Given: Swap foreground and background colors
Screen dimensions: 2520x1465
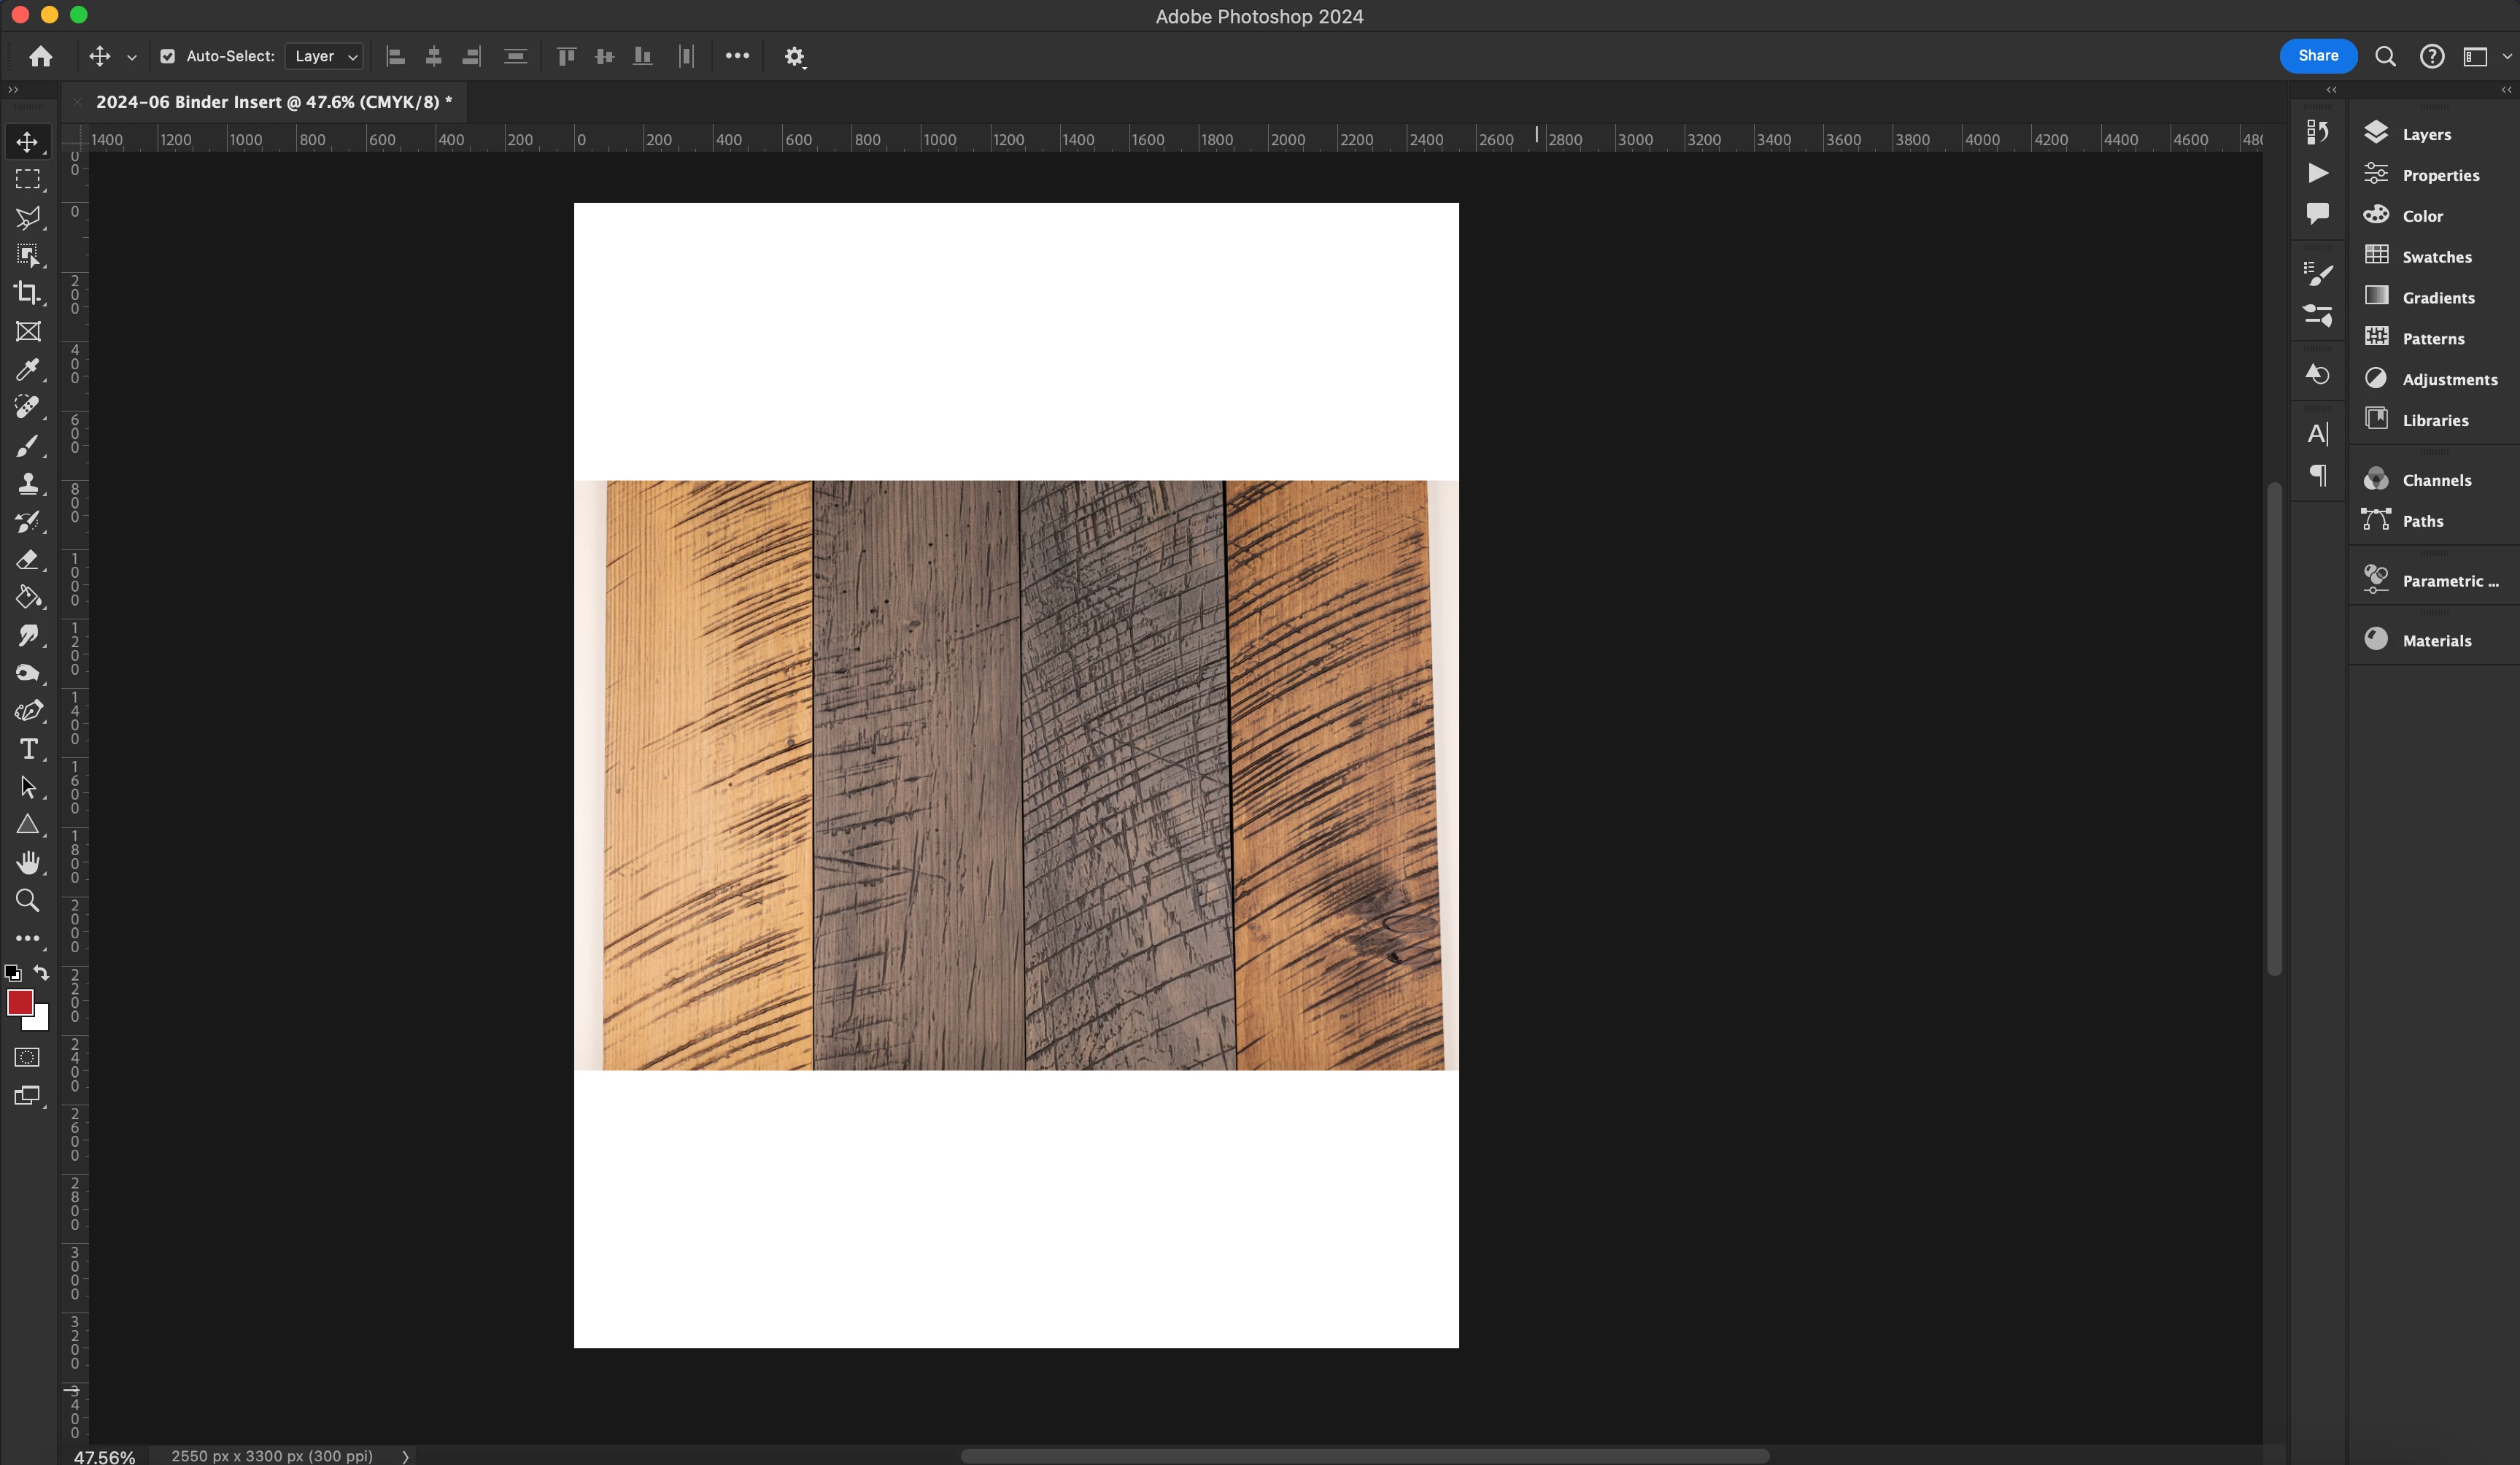Looking at the screenshot, I should click(41, 972).
